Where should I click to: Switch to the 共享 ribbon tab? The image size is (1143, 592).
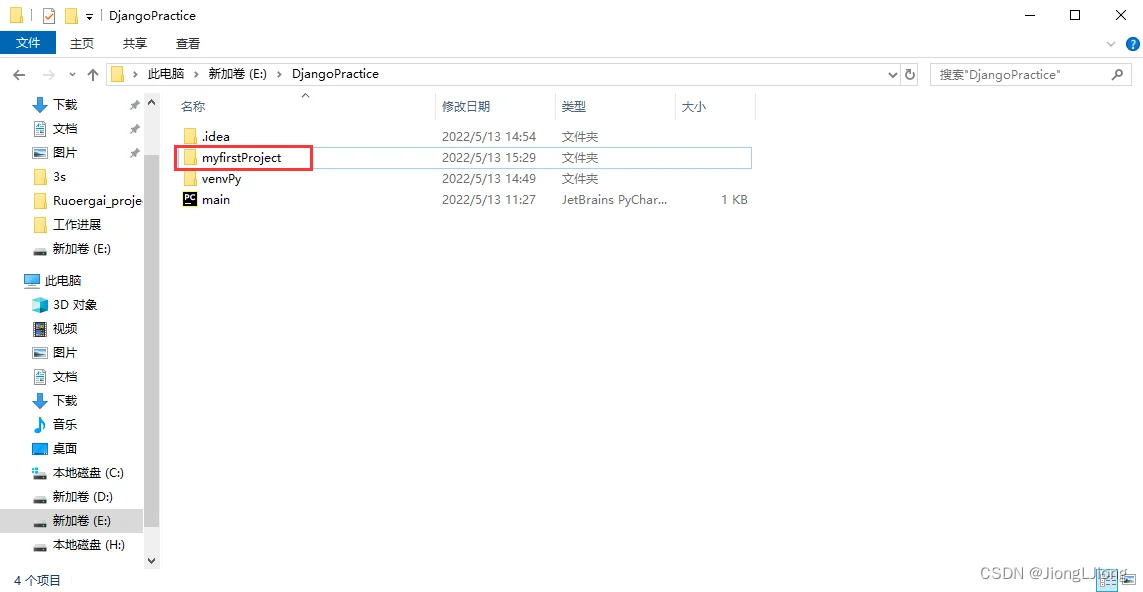(x=134, y=43)
